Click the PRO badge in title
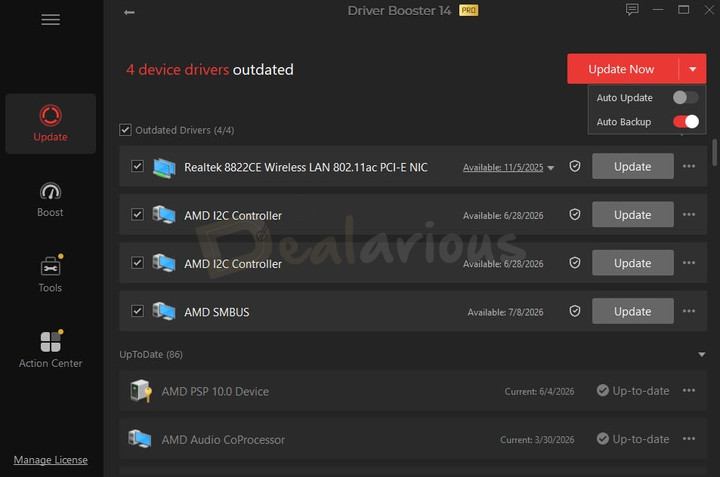The image size is (720, 477). point(468,10)
